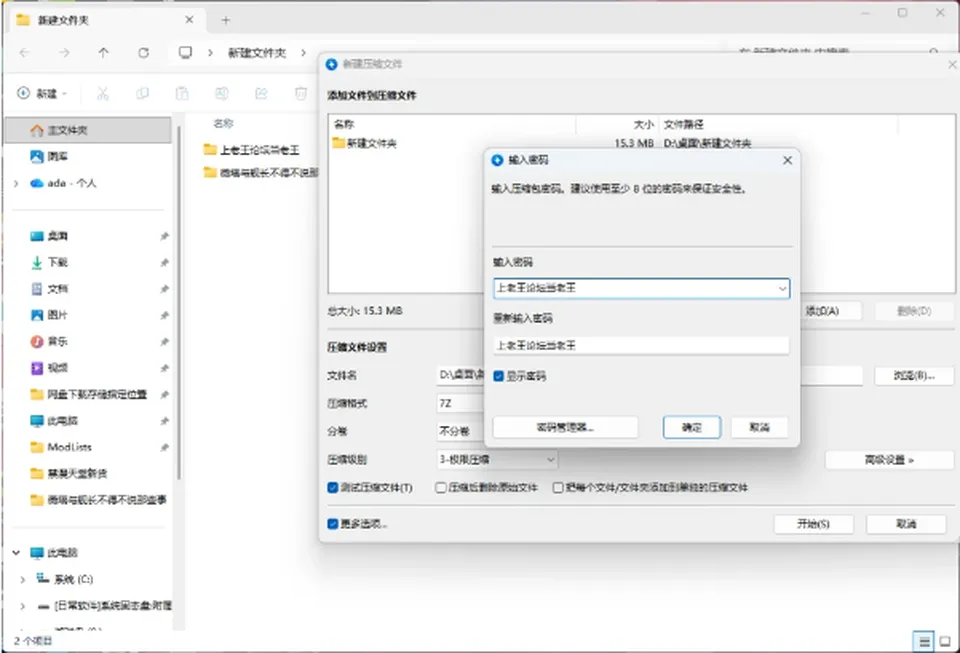Image resolution: width=960 pixels, height=653 pixels.
Task: Switch Explorer to large icons view via status bar icon
Action: click(945, 641)
